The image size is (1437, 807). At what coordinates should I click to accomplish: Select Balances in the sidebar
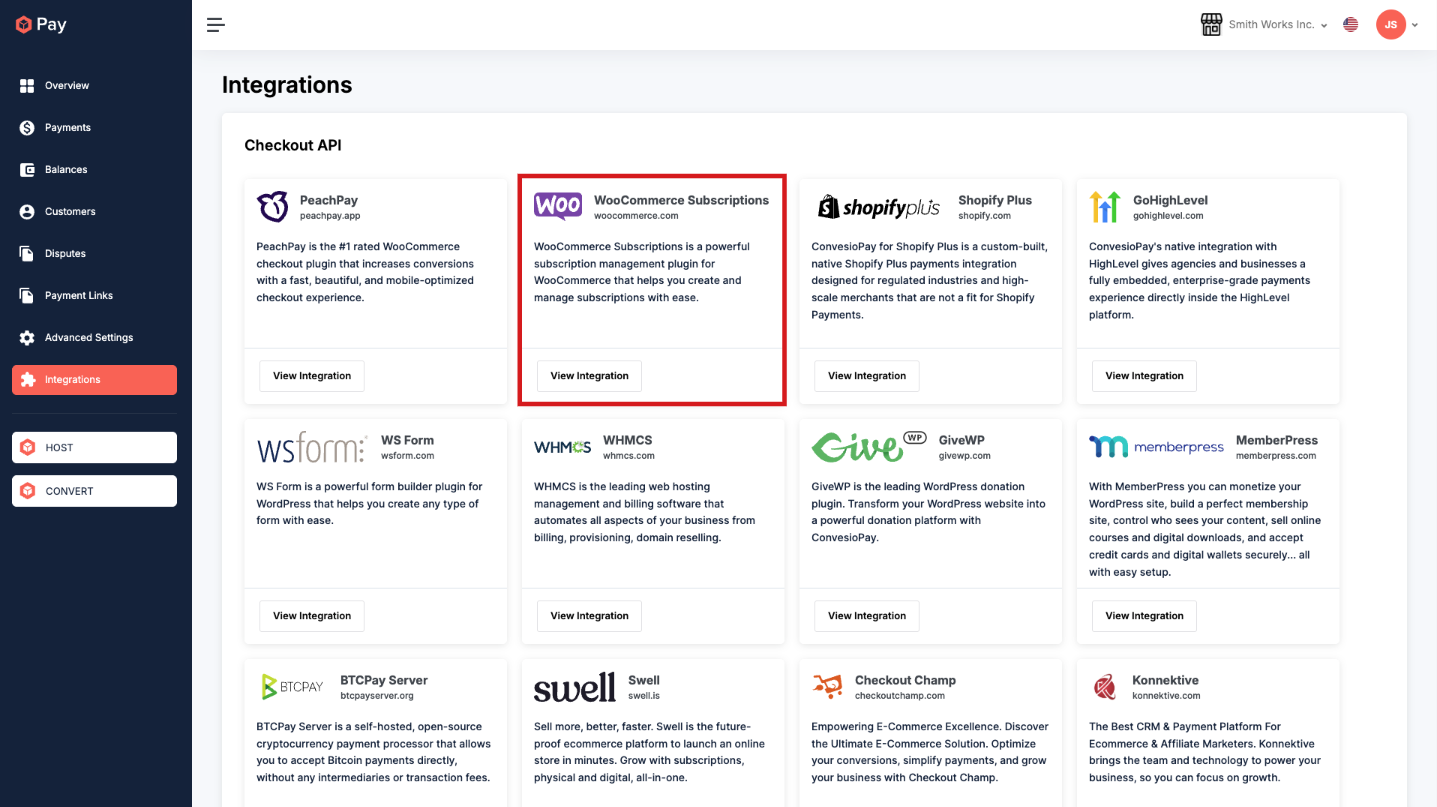[x=94, y=170]
